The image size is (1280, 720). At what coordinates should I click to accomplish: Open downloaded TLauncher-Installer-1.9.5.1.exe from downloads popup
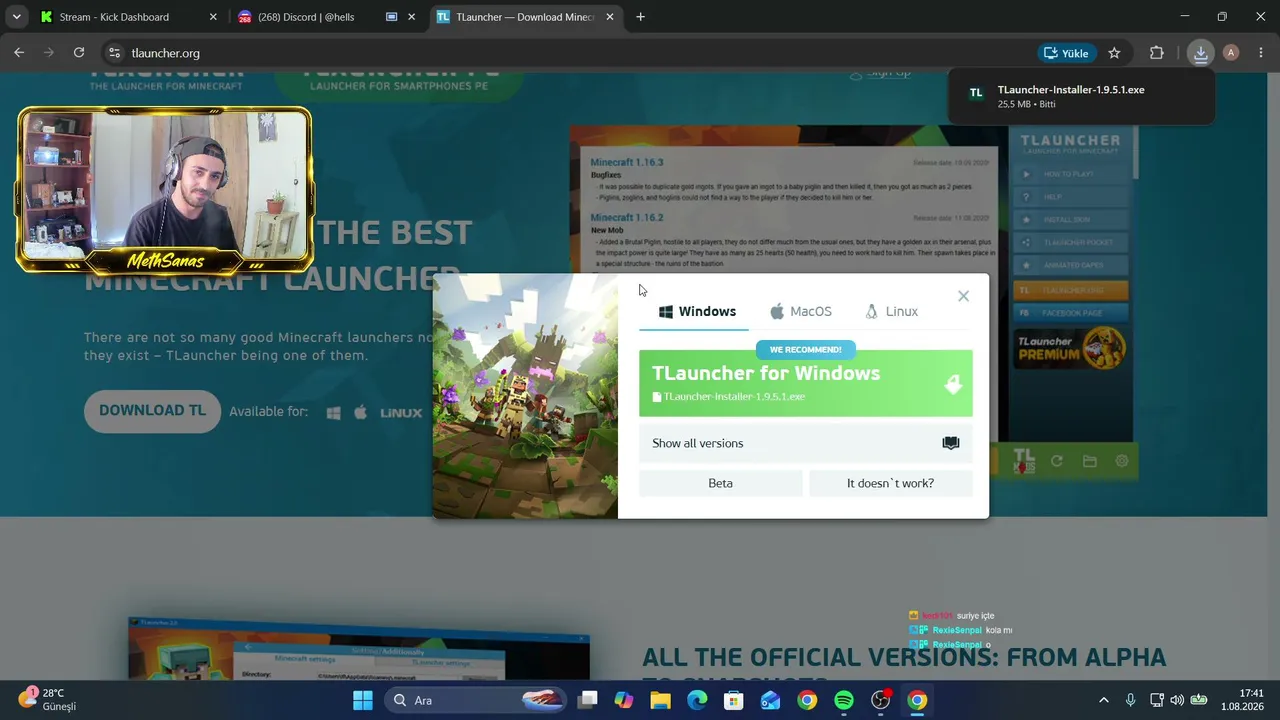1081,96
